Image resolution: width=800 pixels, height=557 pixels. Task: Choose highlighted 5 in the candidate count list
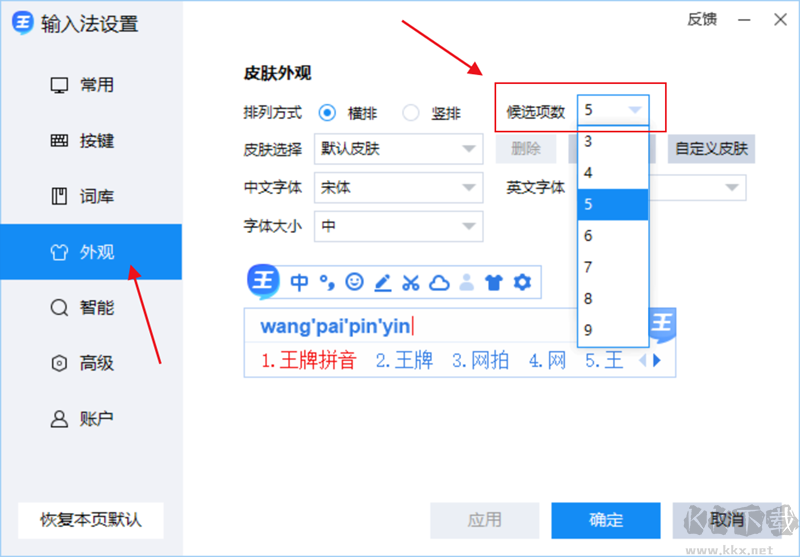(x=613, y=205)
